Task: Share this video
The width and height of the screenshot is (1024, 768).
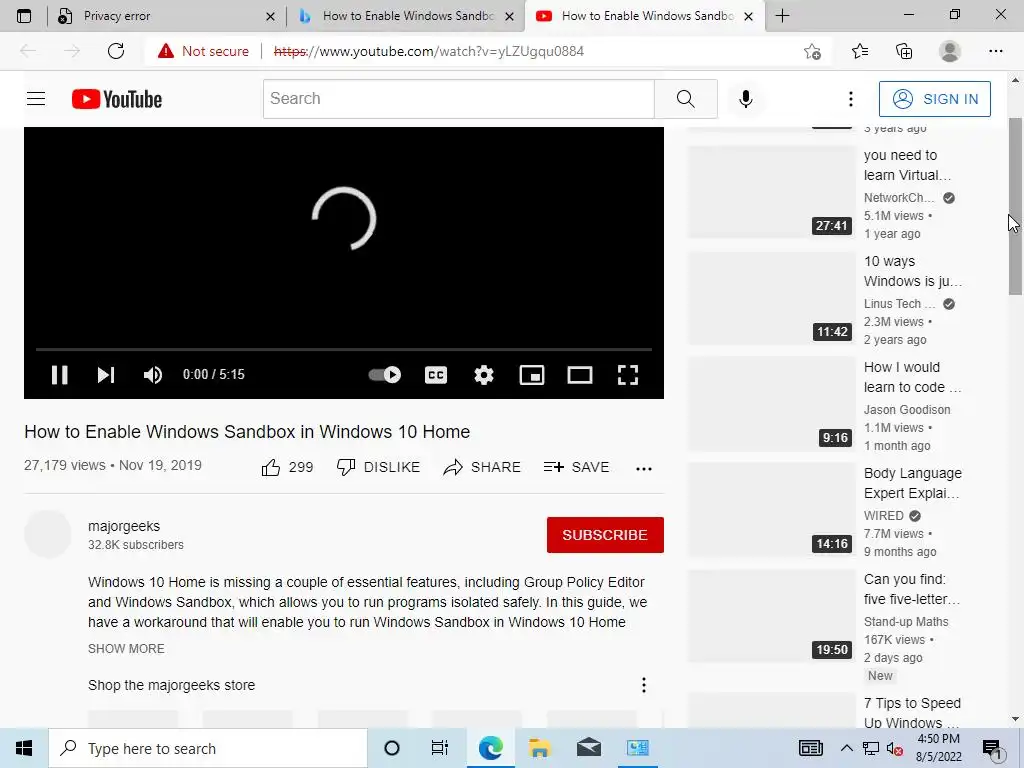Action: (x=482, y=468)
